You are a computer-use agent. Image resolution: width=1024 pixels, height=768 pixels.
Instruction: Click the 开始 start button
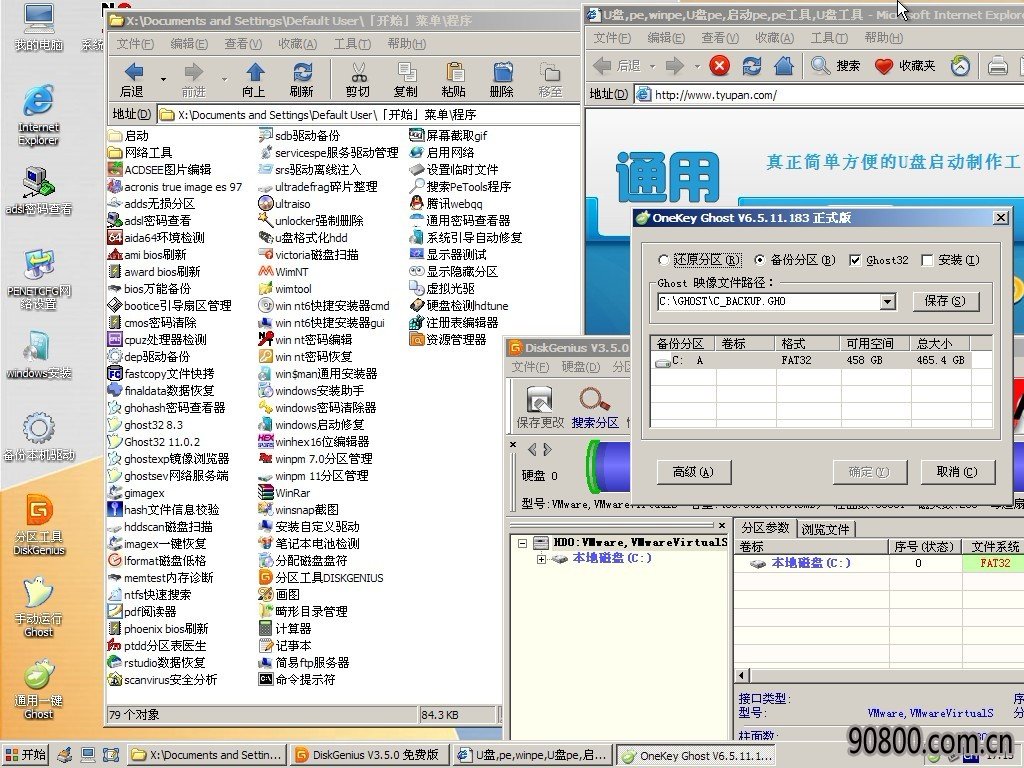tap(25, 755)
